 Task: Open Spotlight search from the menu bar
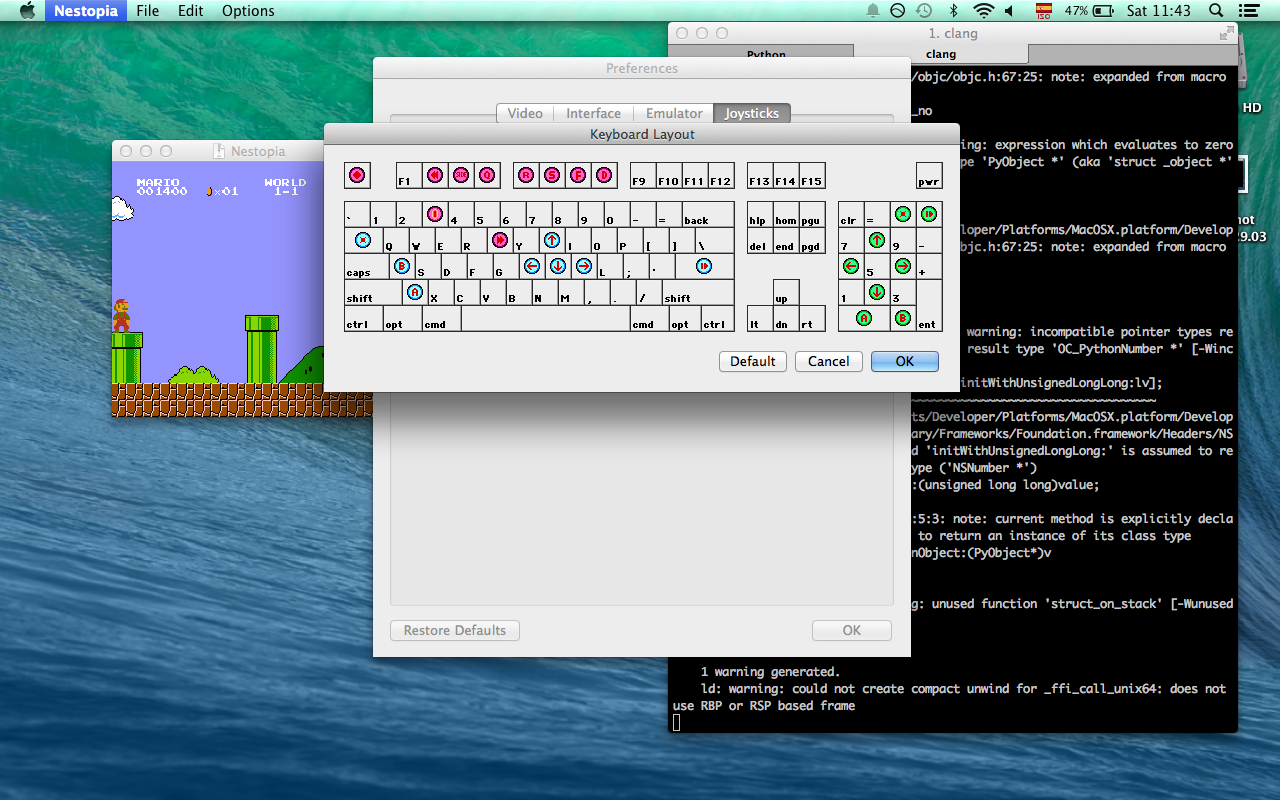1214,11
